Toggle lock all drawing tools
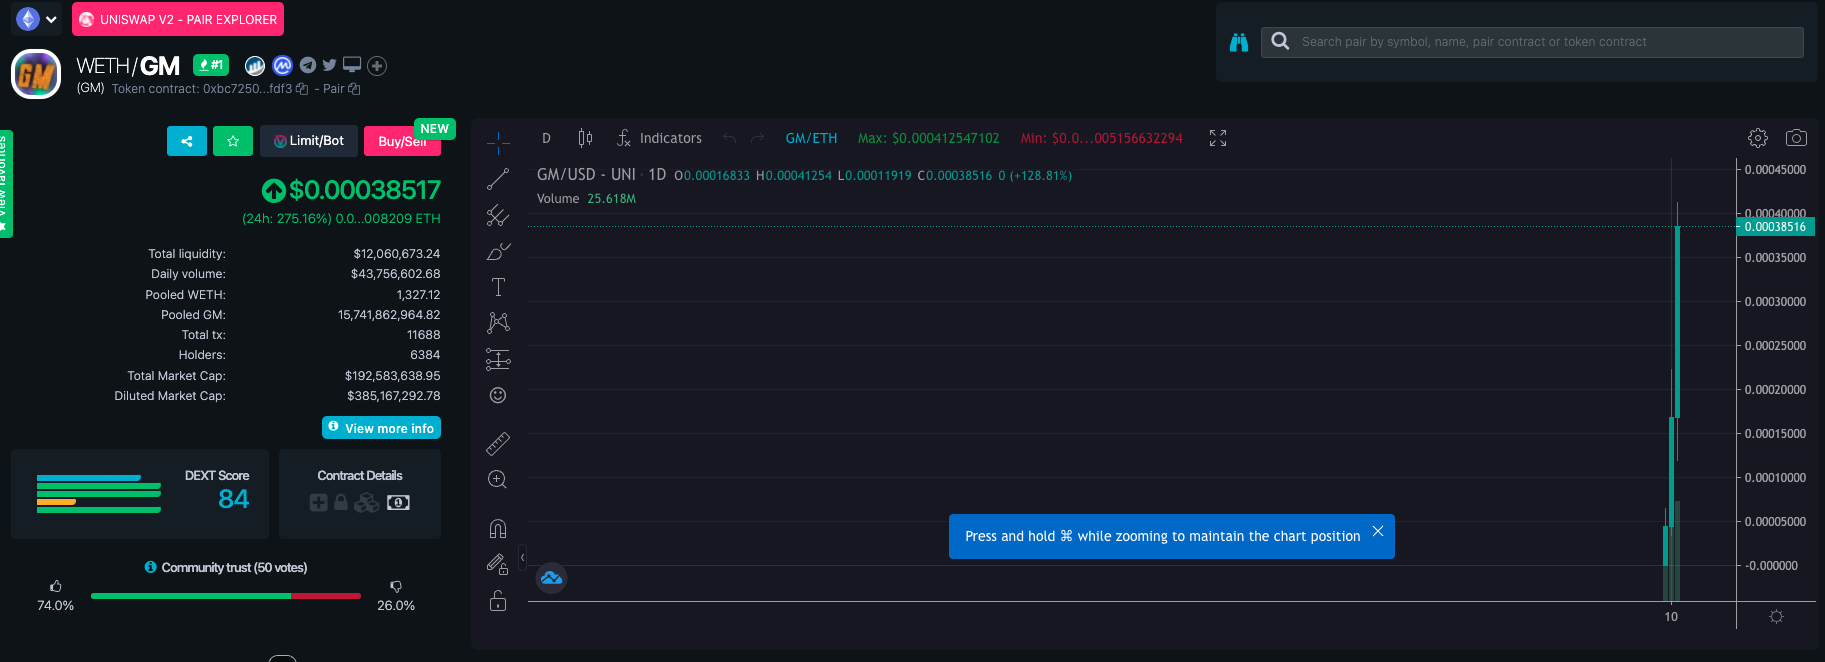The width and height of the screenshot is (1825, 662). (498, 601)
